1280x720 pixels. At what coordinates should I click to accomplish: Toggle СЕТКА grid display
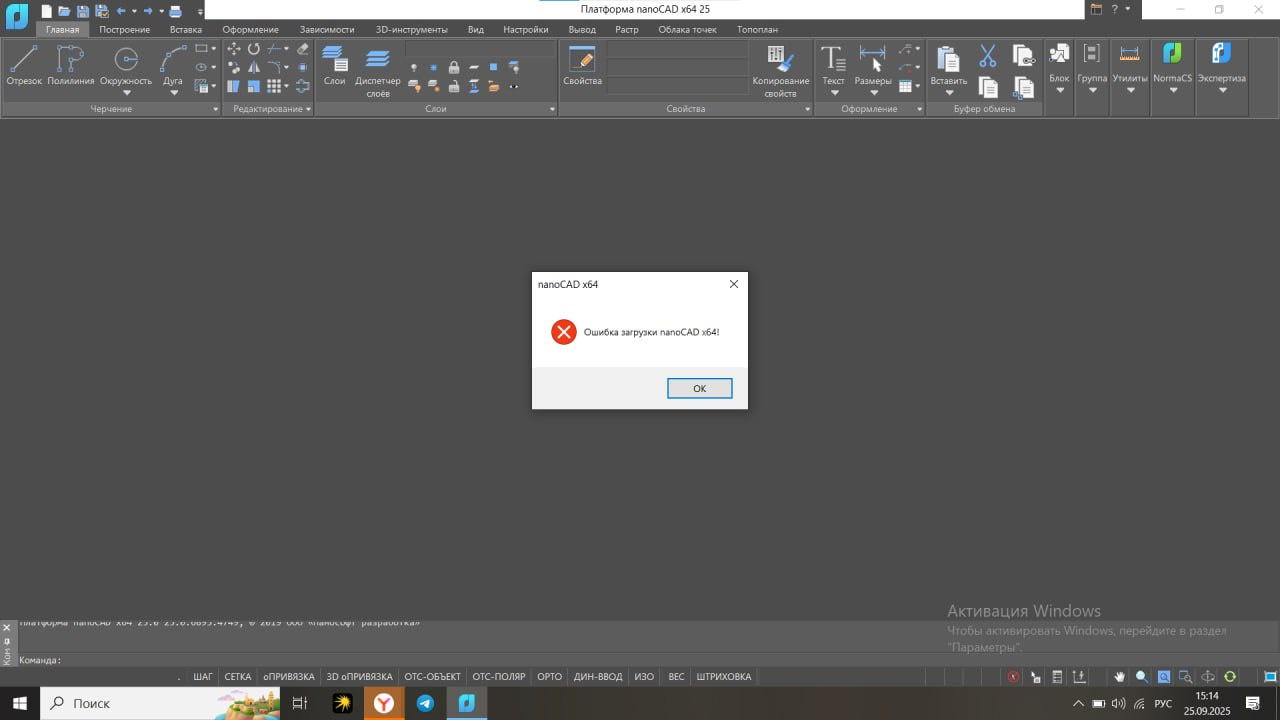pyautogui.click(x=238, y=677)
